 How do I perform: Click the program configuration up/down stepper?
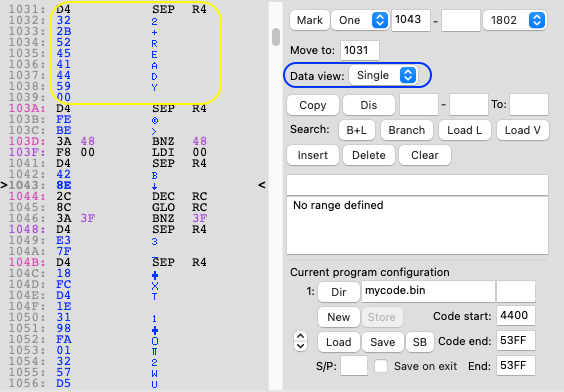tap(300, 341)
